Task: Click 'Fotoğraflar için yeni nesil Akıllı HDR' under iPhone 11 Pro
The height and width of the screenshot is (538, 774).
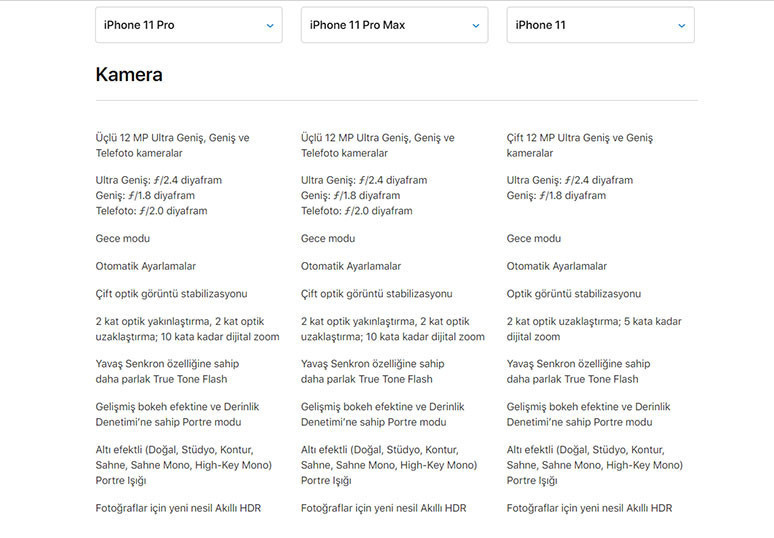Action: (x=178, y=508)
